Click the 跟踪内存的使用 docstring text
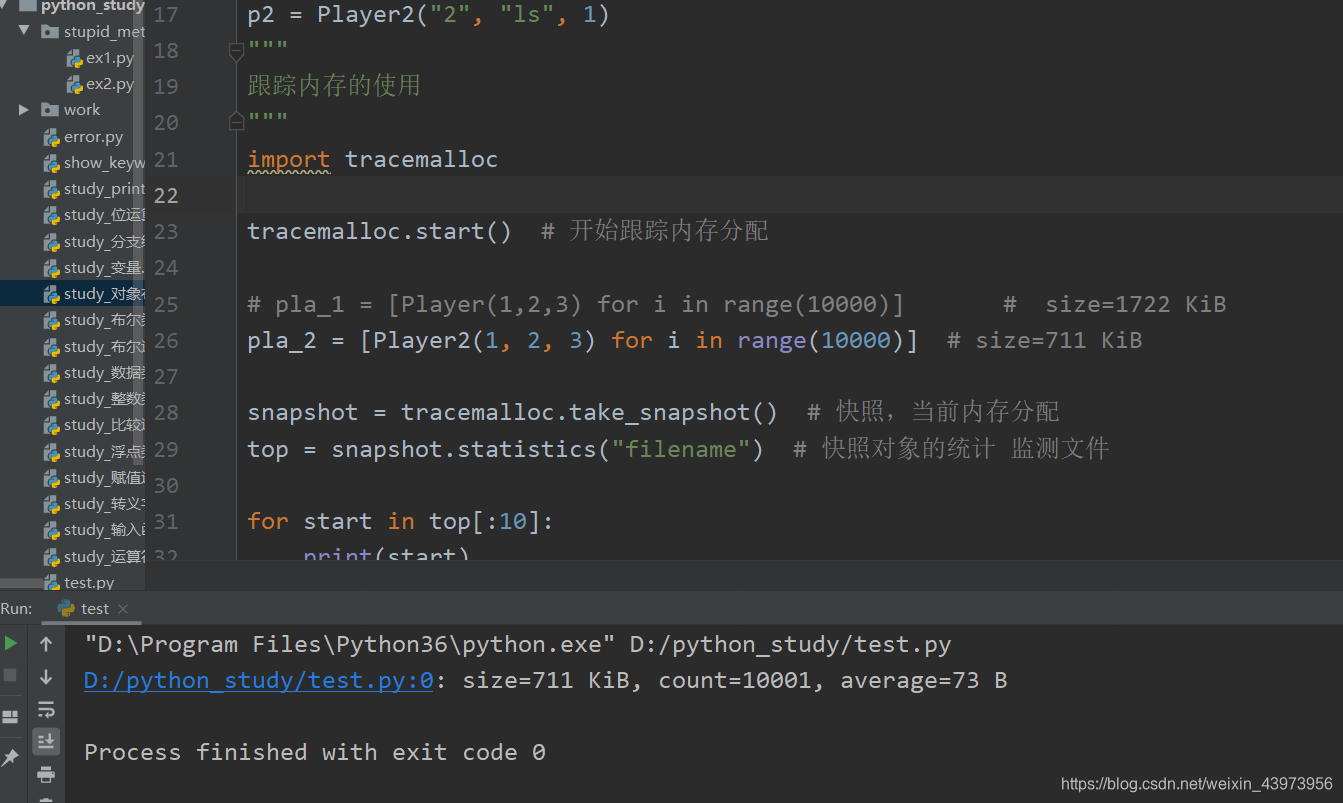The image size is (1343, 803). point(334,86)
